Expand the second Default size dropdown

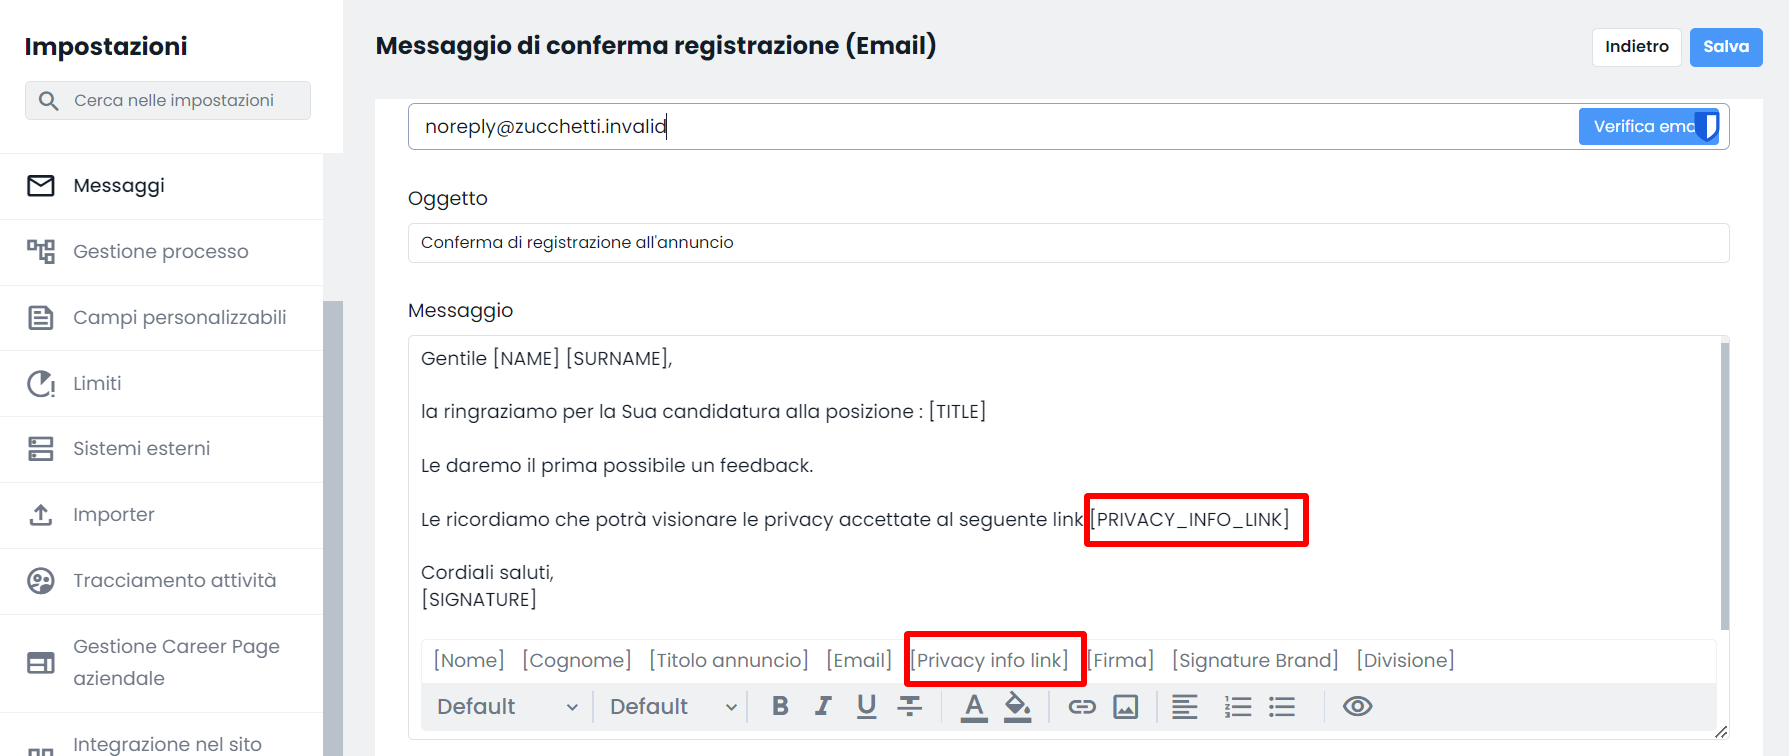pyautogui.click(x=673, y=706)
